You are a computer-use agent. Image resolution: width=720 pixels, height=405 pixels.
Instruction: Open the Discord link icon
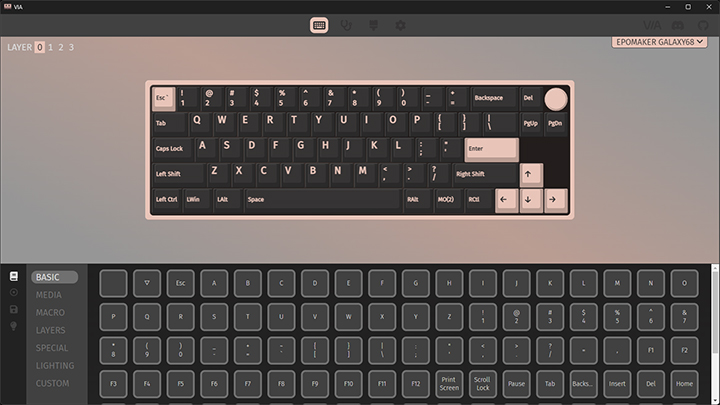click(x=679, y=24)
